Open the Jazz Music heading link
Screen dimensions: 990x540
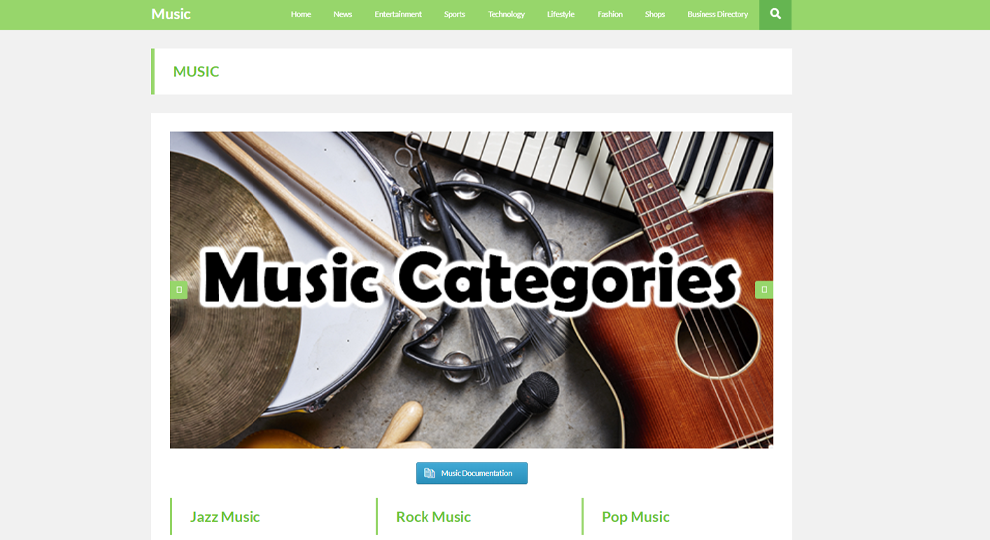click(225, 517)
